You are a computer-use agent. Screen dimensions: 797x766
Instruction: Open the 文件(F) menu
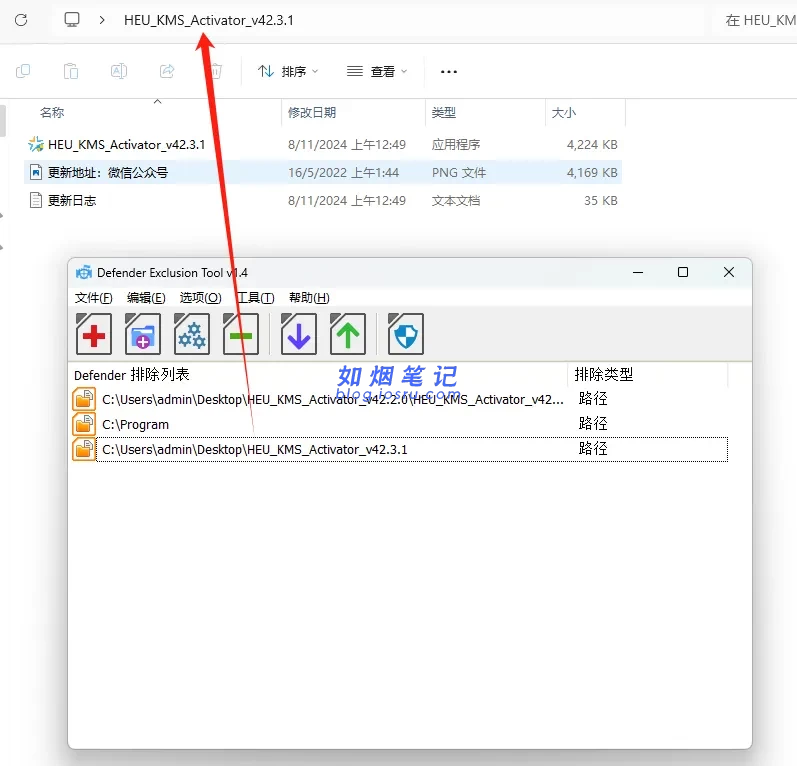(x=94, y=298)
